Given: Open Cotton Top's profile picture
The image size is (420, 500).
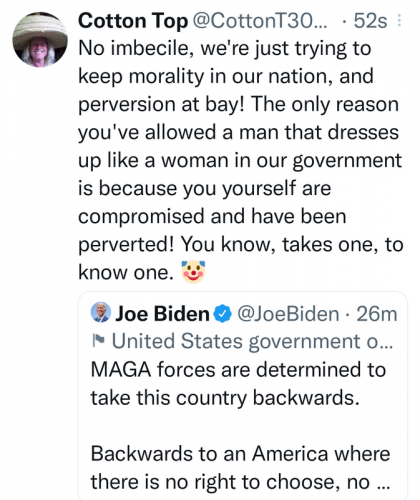Looking at the screenshot, I should tap(40, 40).
